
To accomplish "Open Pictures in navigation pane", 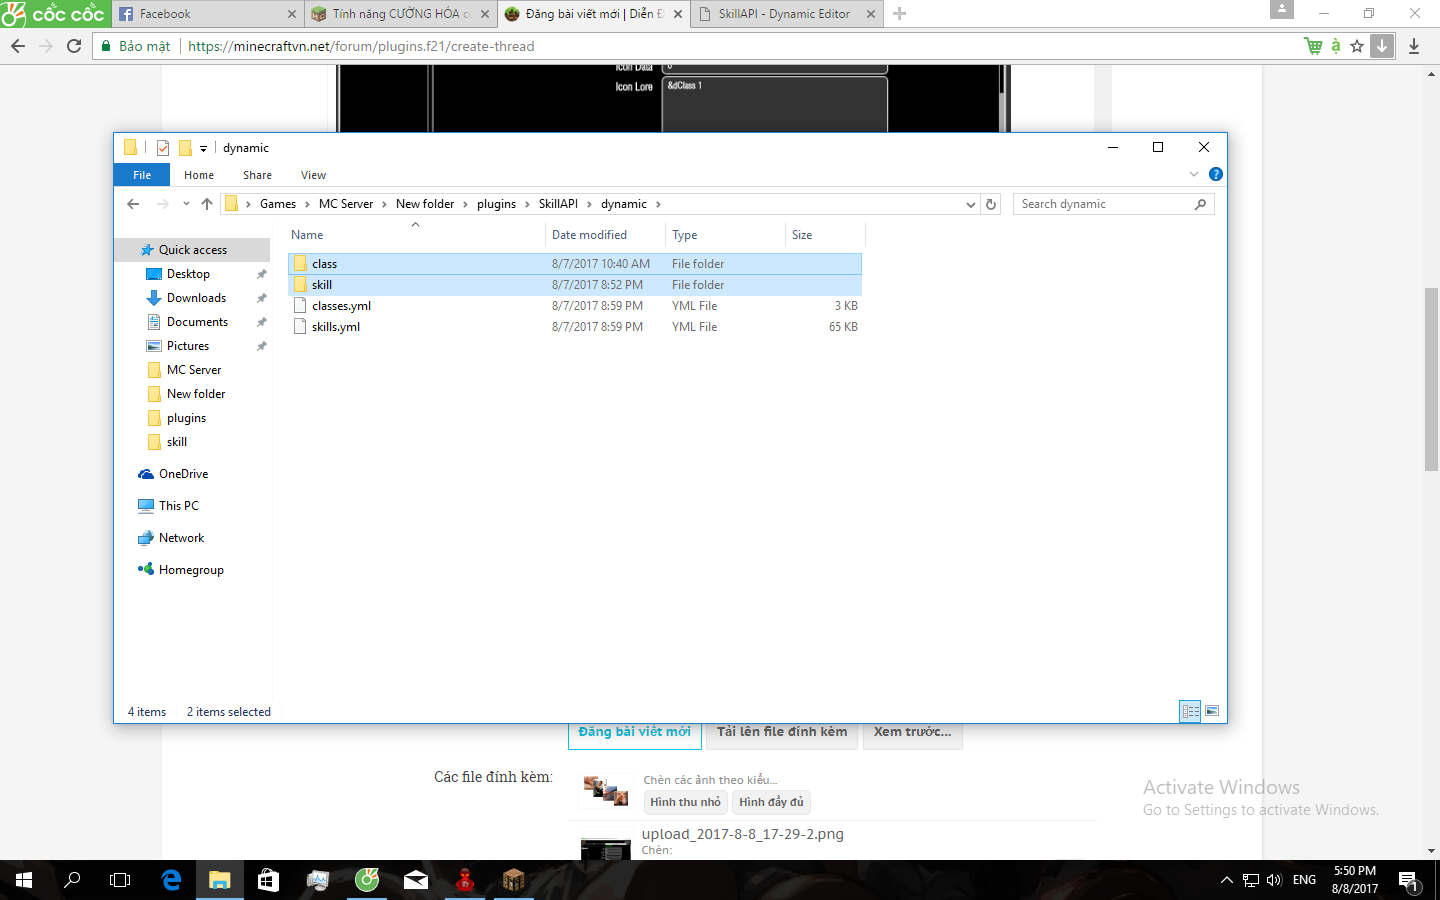I will coord(188,346).
